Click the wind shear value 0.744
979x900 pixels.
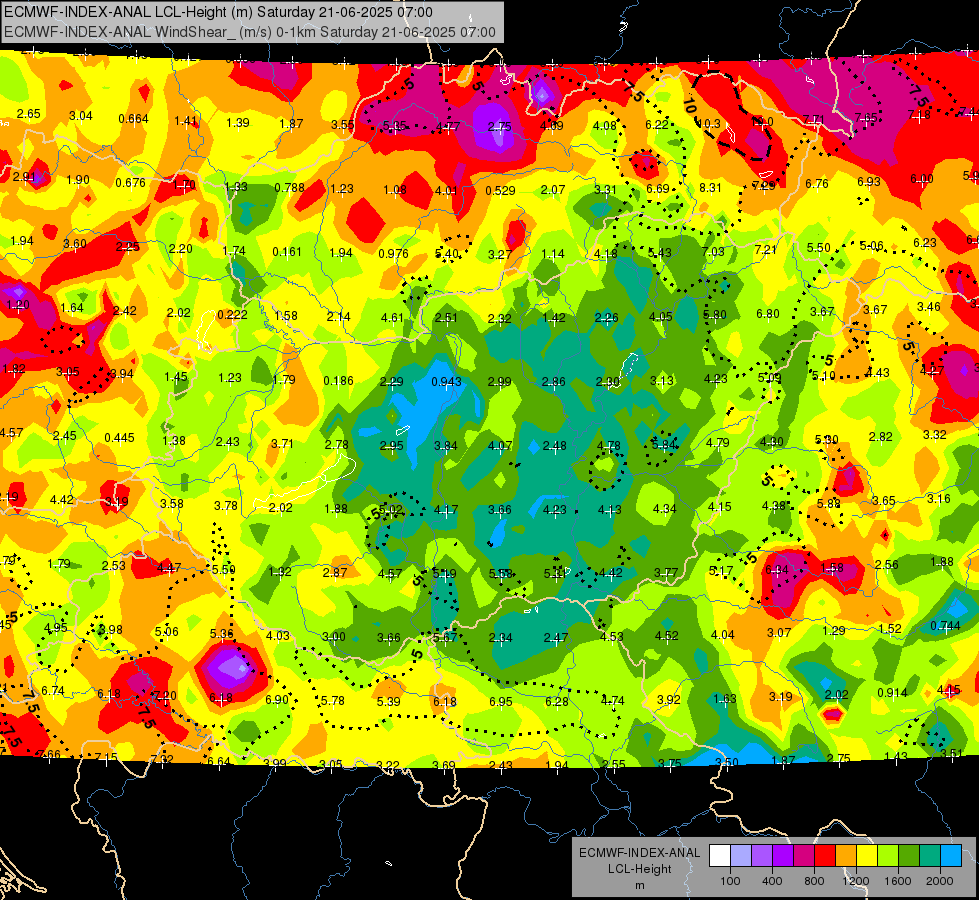[x=945, y=625]
